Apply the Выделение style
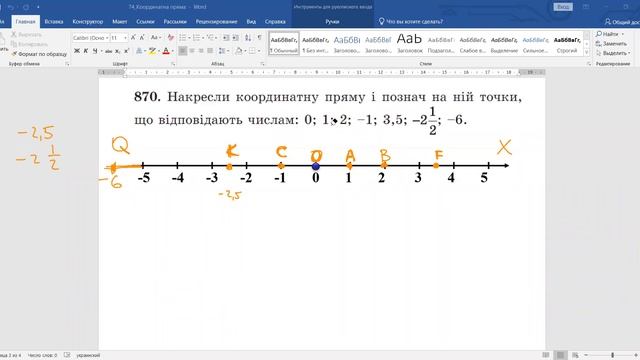The image size is (640, 360). tap(504, 44)
